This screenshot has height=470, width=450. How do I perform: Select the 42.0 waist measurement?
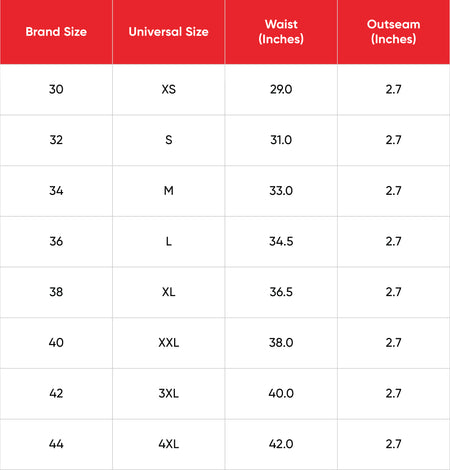[281, 444]
